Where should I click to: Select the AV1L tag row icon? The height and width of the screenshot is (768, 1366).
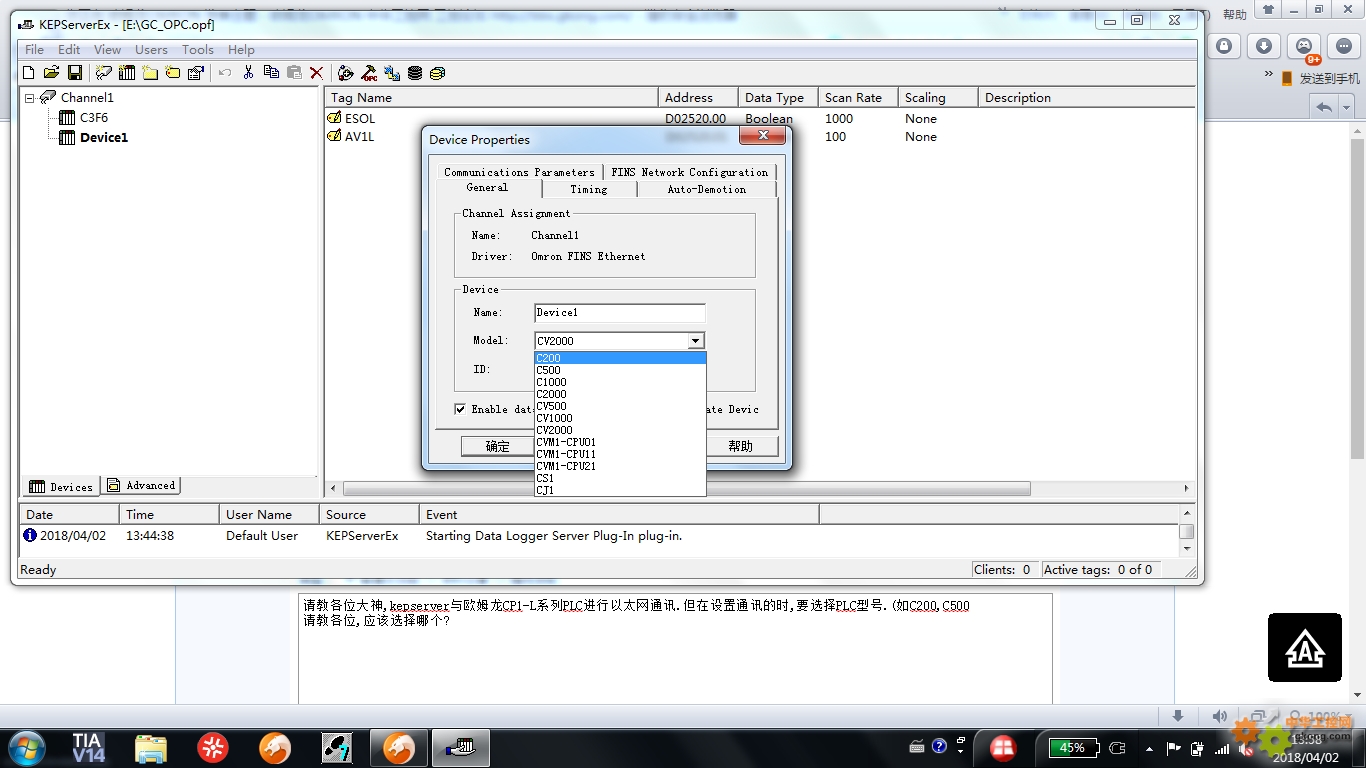[335, 136]
